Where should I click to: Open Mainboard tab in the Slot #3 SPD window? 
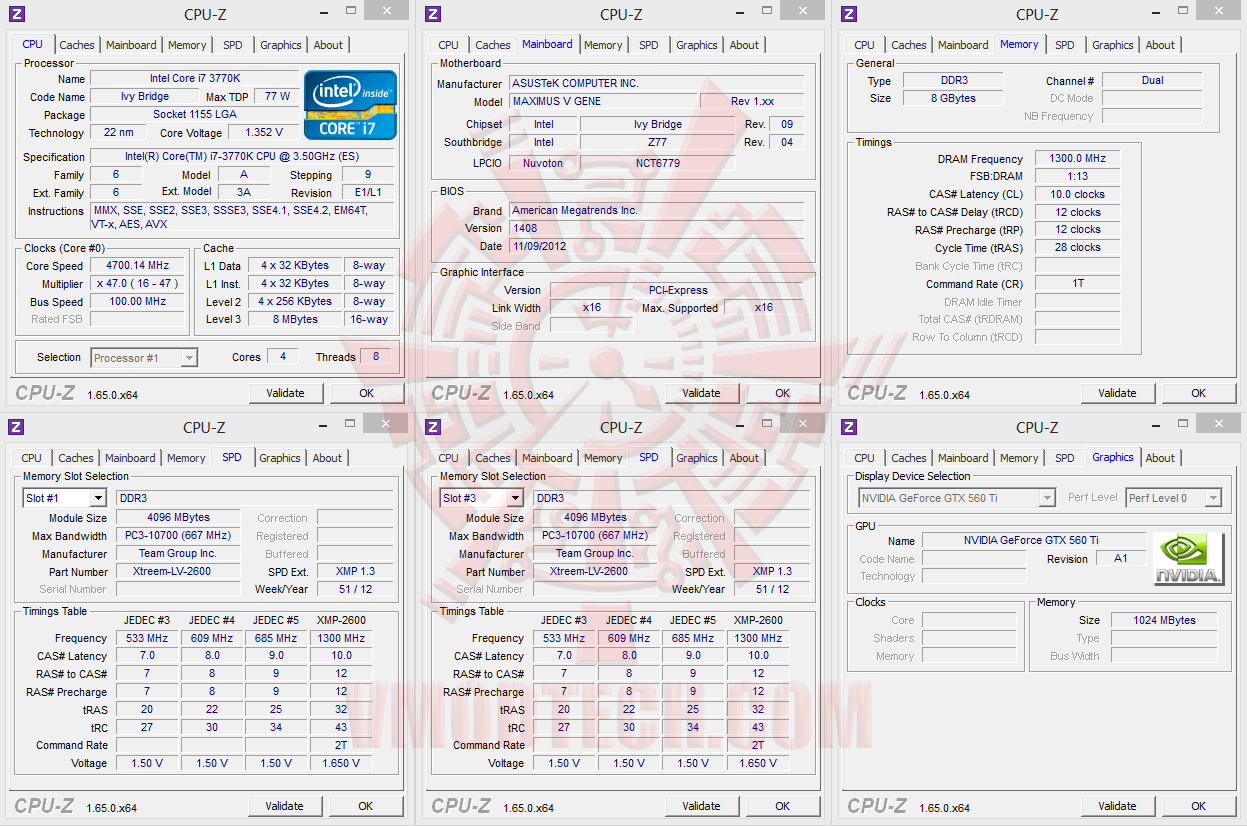(547, 458)
